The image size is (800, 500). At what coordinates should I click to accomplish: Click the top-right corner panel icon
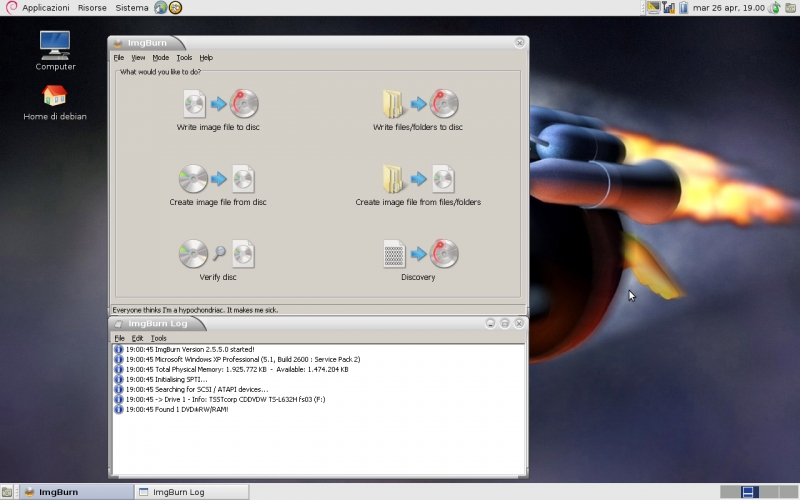(x=791, y=8)
